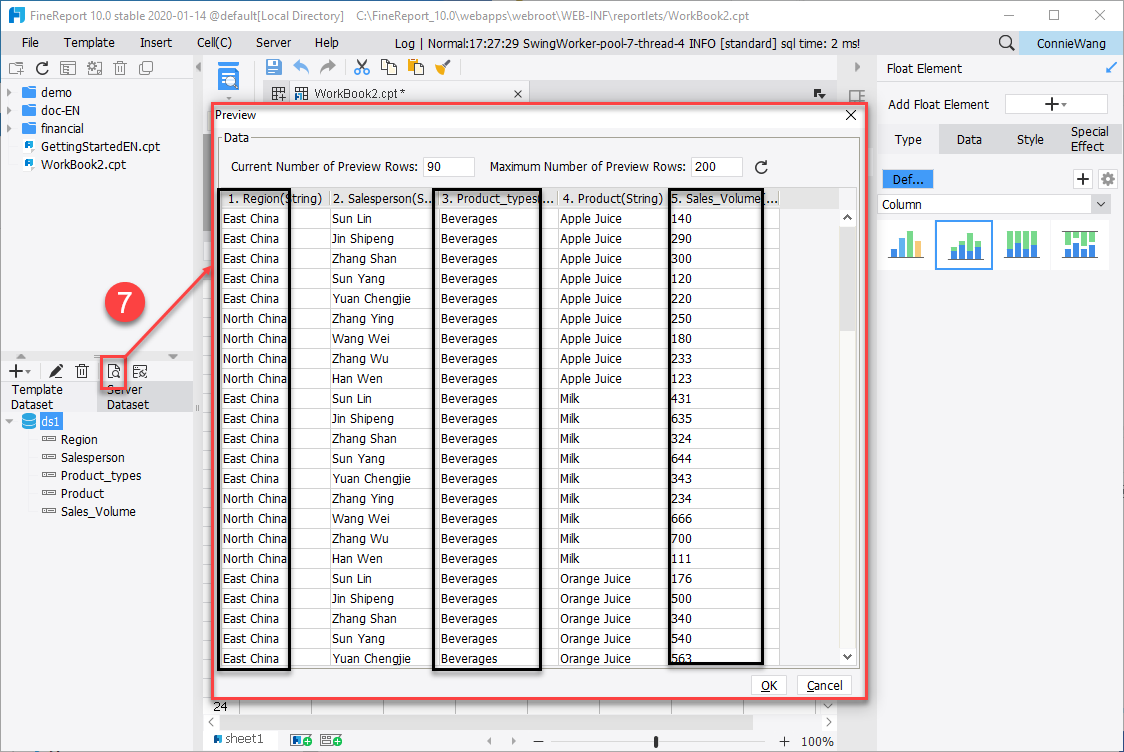Collapse the left file panel arrow

[199, 67]
